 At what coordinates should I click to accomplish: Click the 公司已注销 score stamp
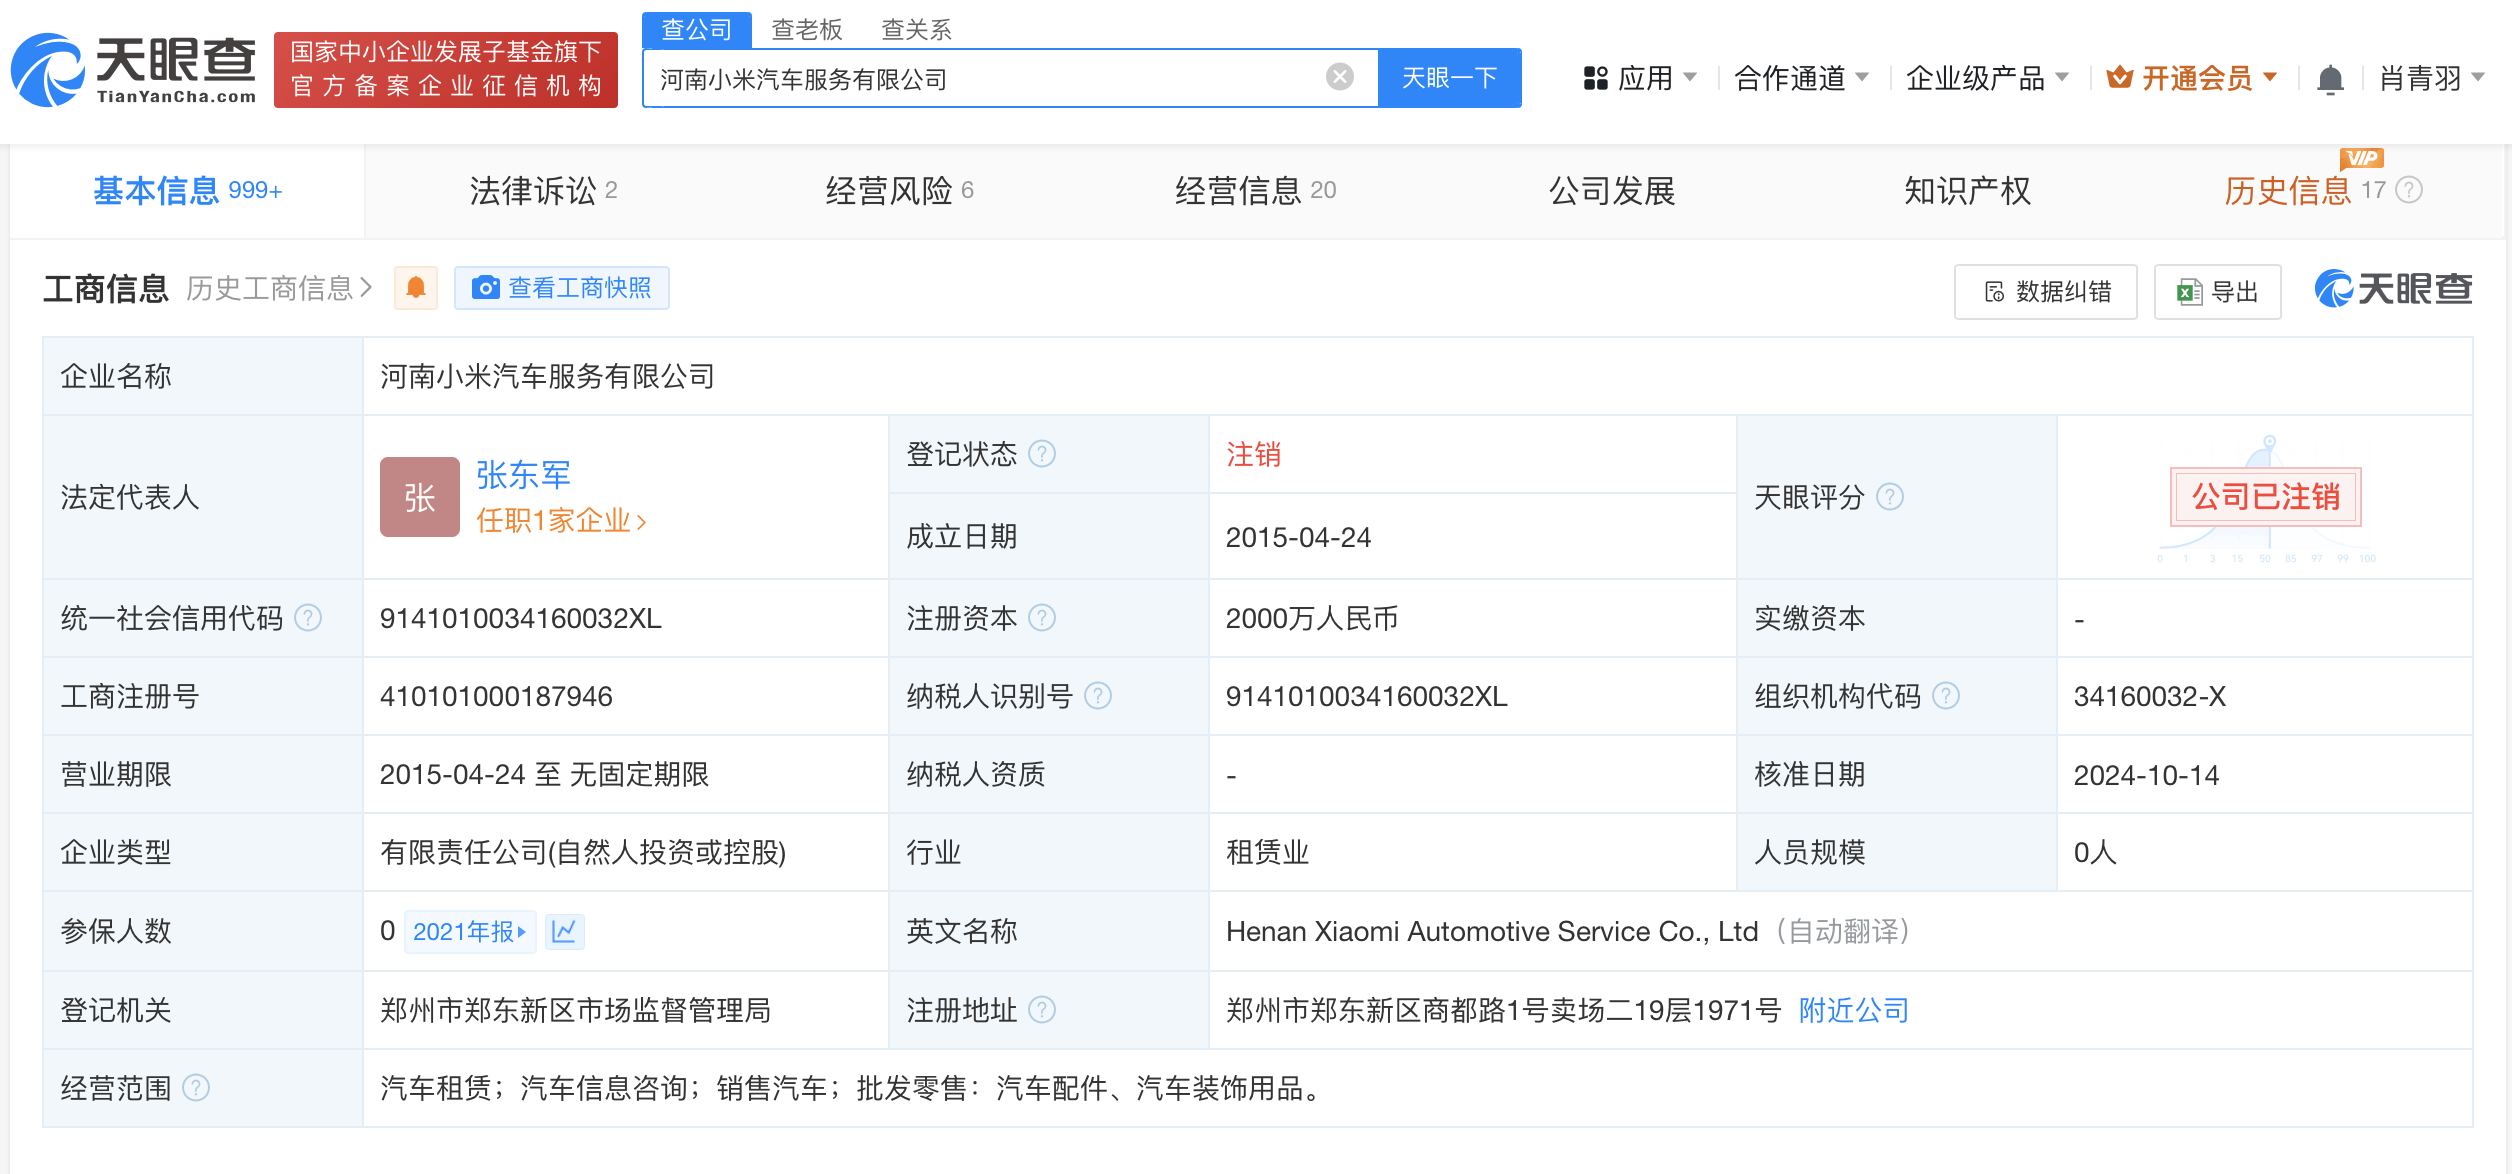[x=2266, y=497]
